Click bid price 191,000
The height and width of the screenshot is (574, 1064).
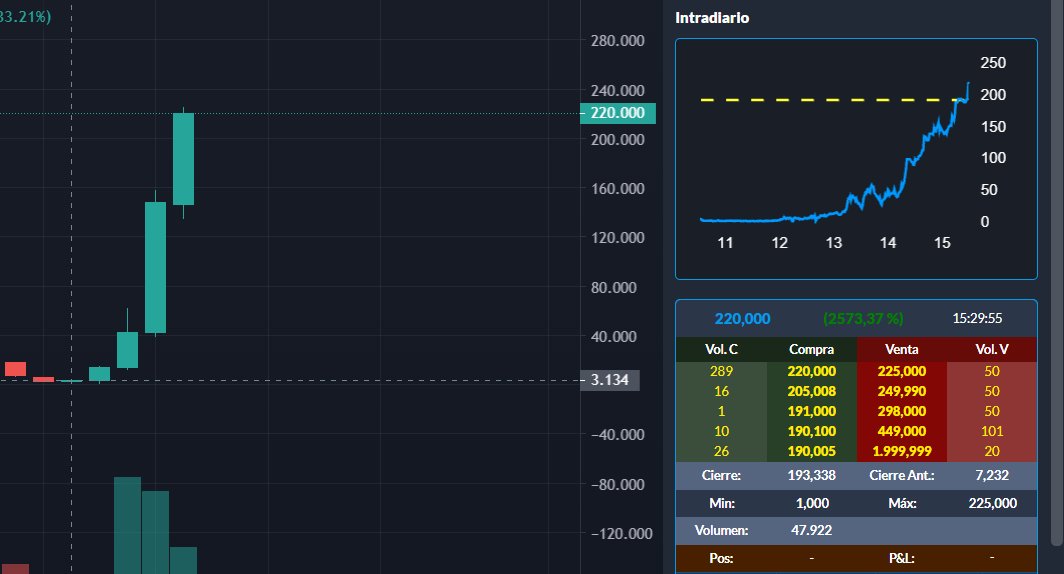[811, 411]
